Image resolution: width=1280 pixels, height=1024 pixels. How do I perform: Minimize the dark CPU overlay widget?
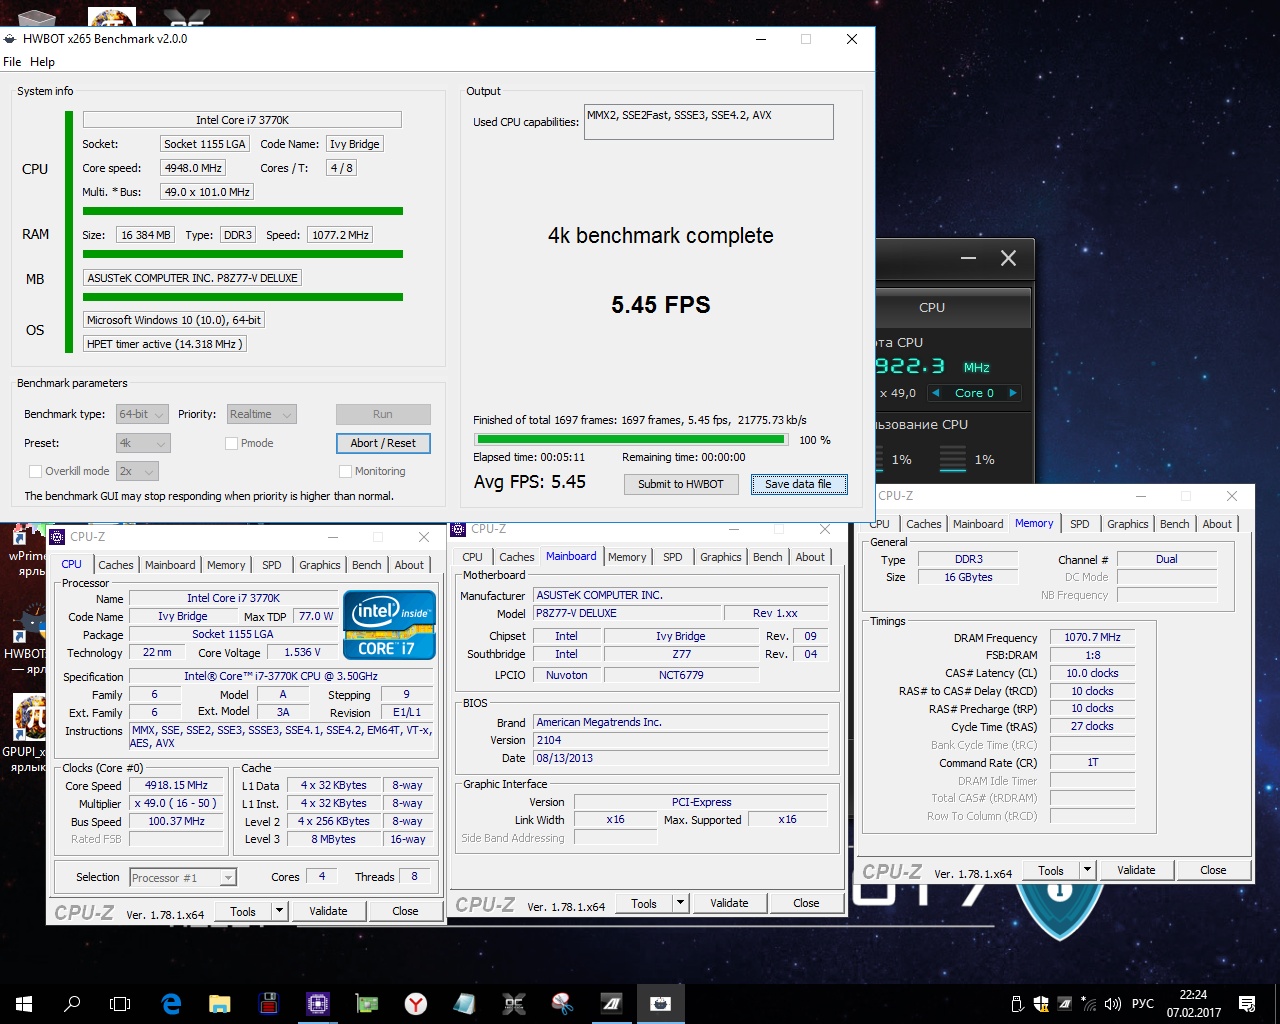click(968, 258)
